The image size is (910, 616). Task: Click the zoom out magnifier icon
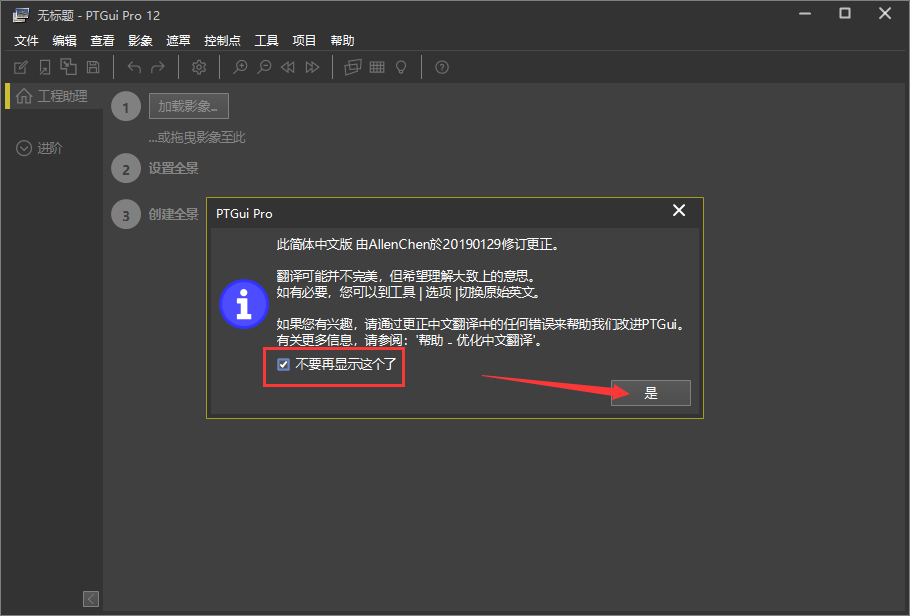[264, 67]
